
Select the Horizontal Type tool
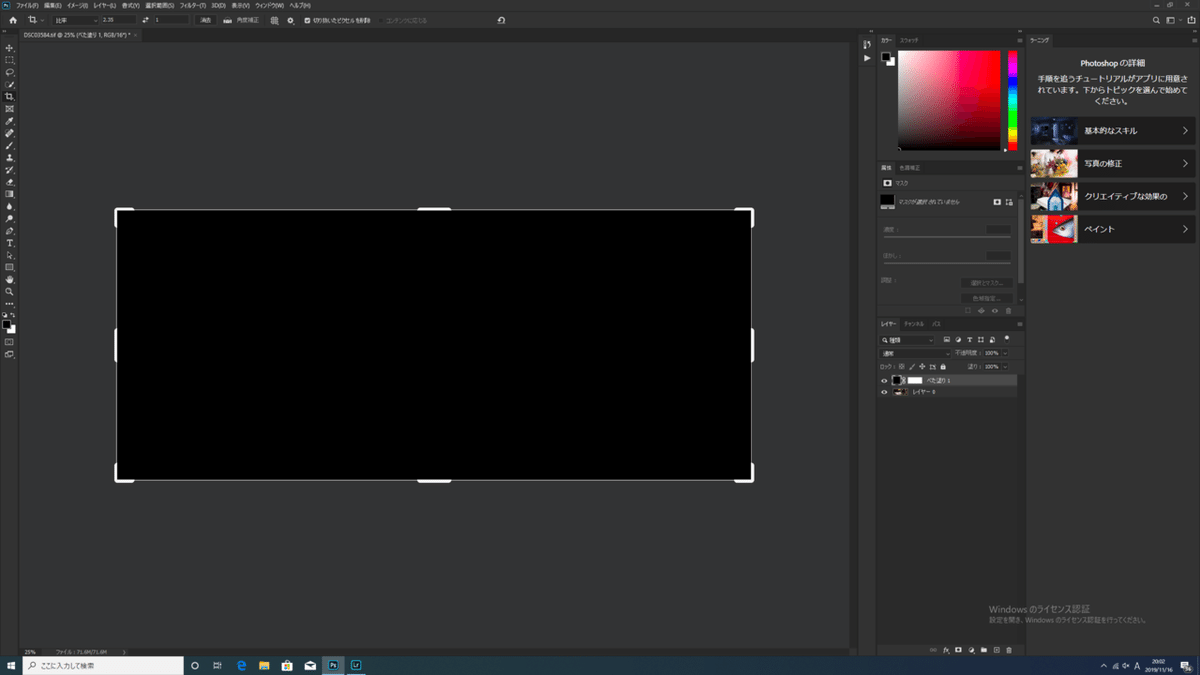click(10, 243)
